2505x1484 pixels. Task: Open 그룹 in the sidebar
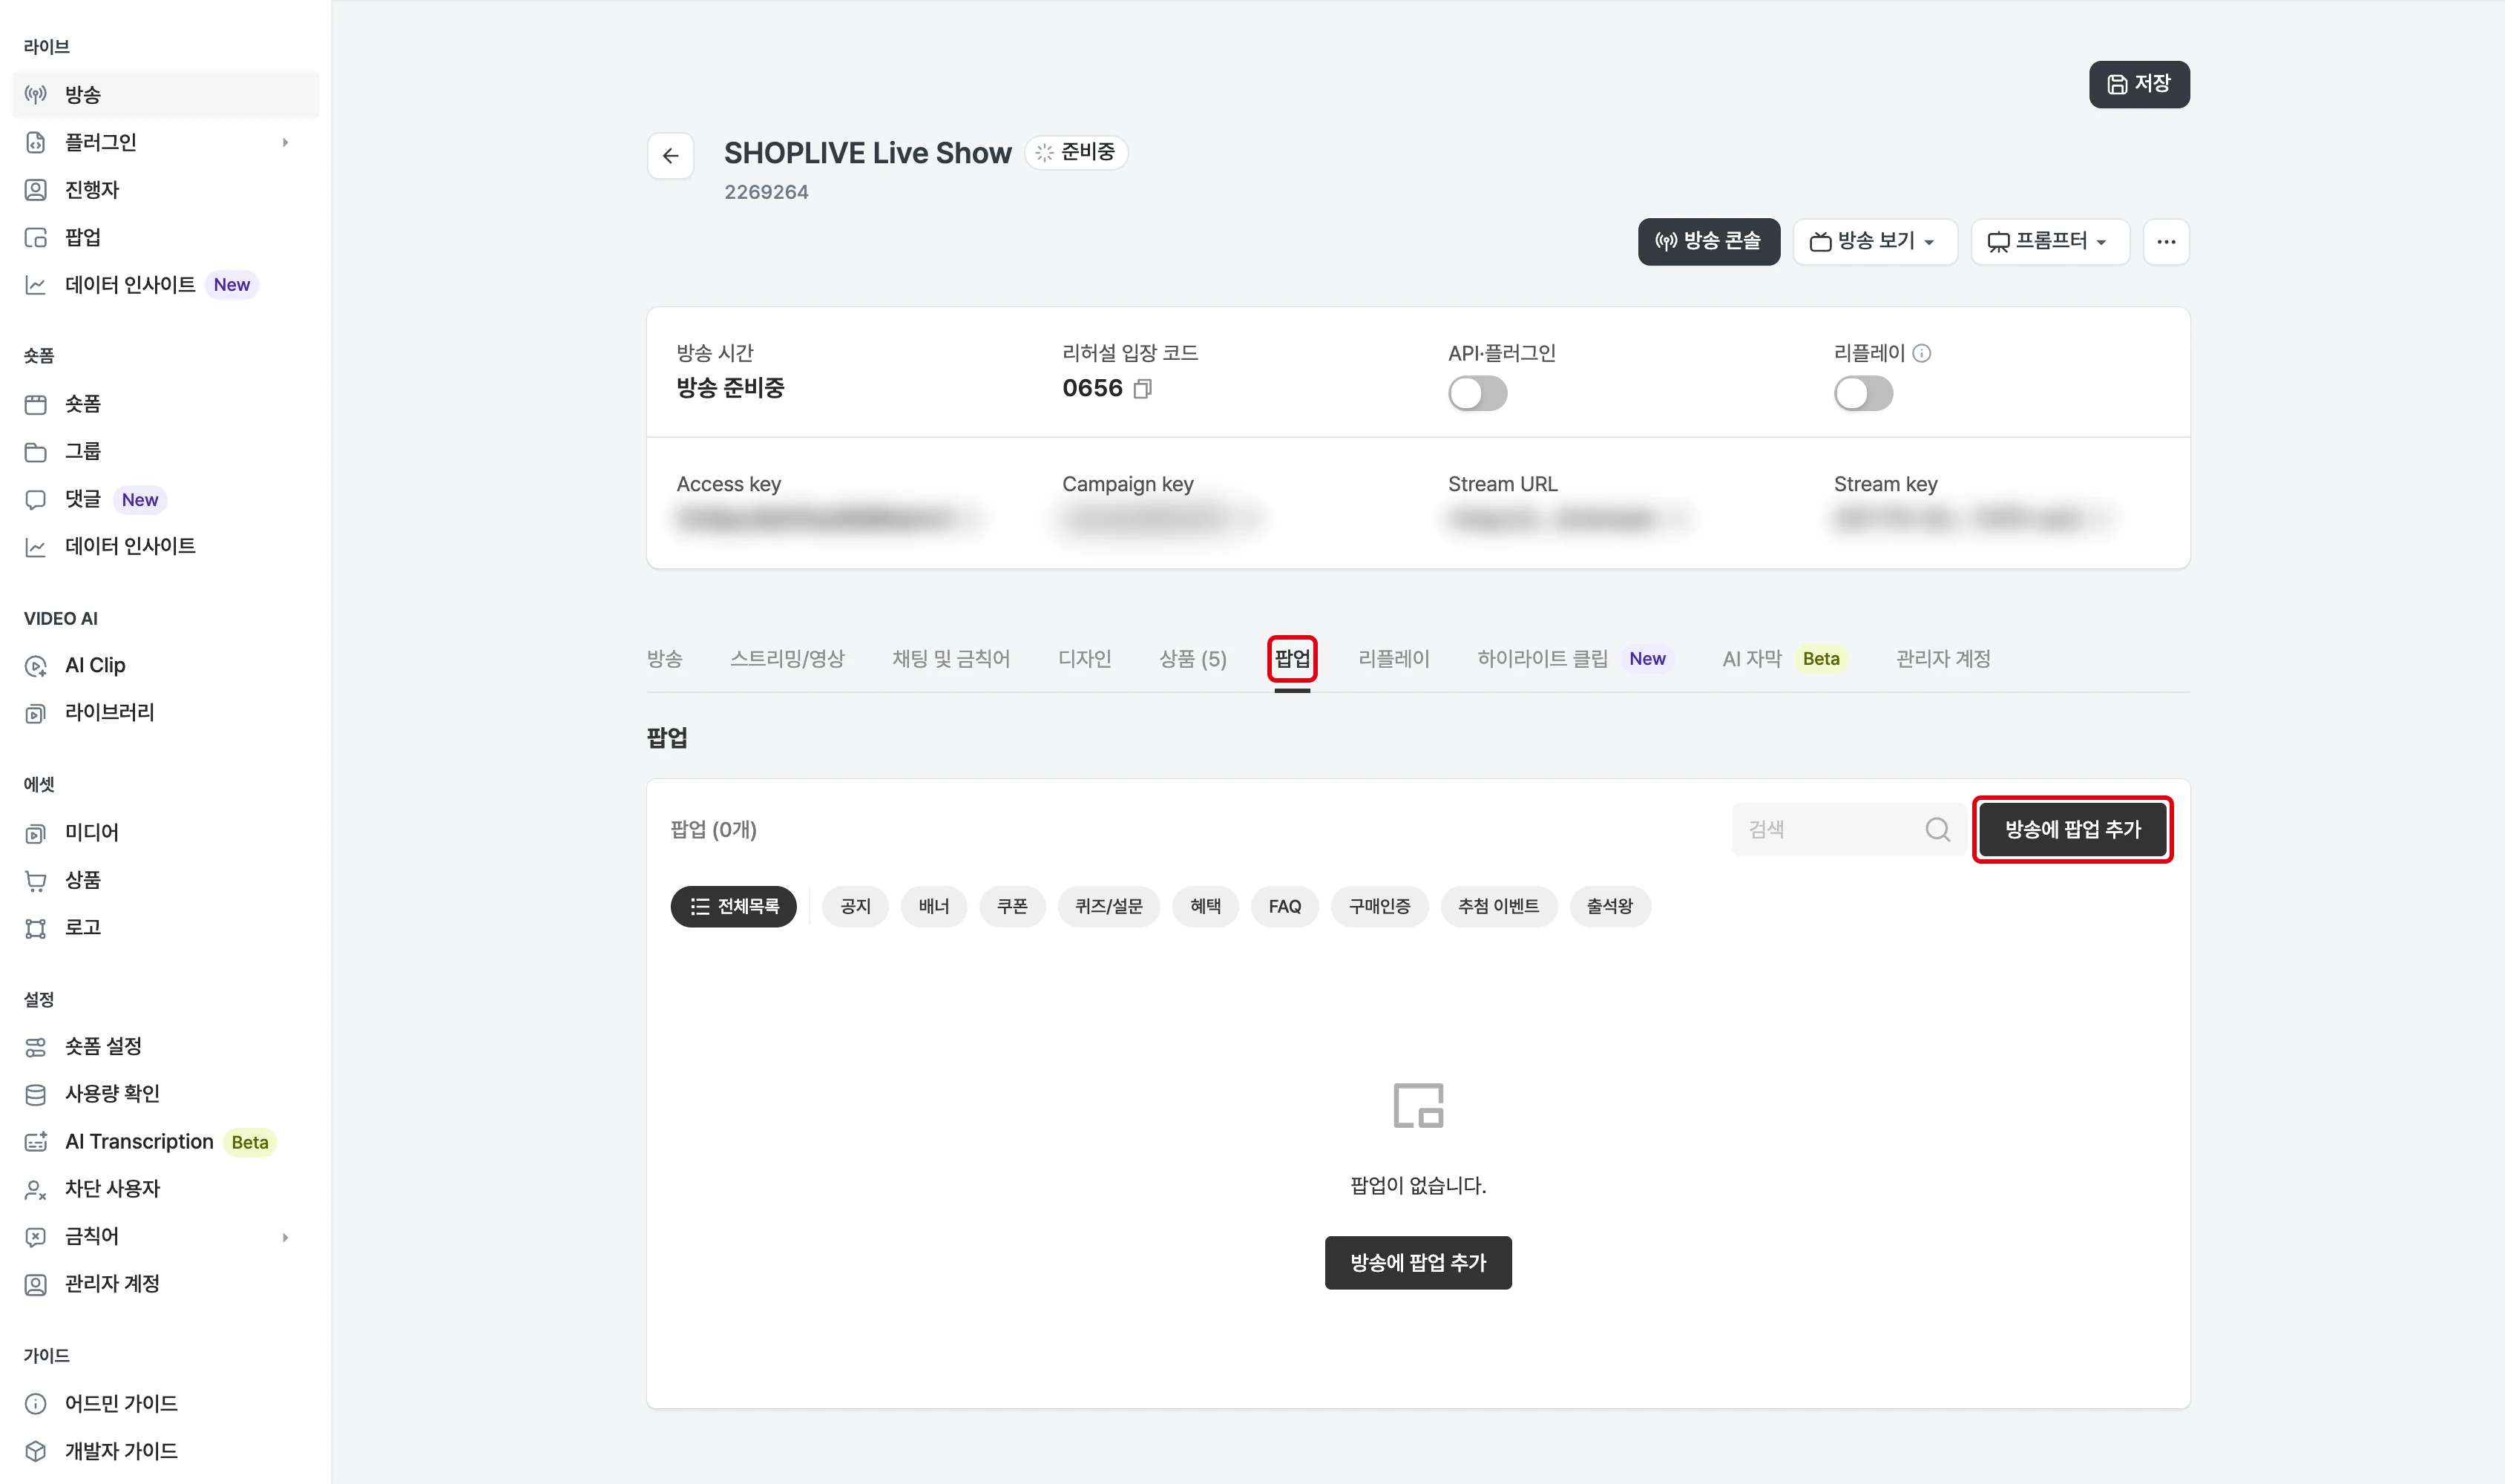tap(165, 452)
